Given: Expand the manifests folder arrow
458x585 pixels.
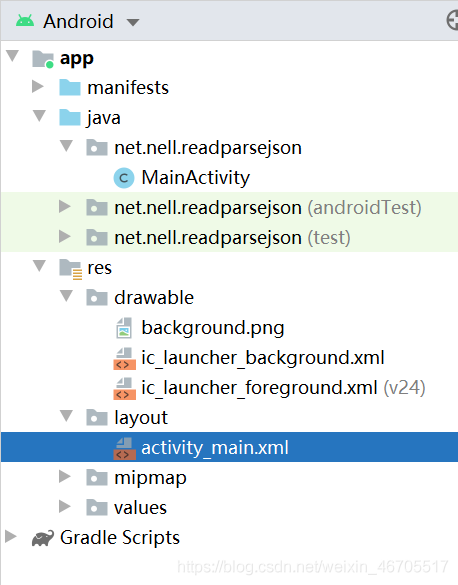Looking at the screenshot, I should (38, 87).
